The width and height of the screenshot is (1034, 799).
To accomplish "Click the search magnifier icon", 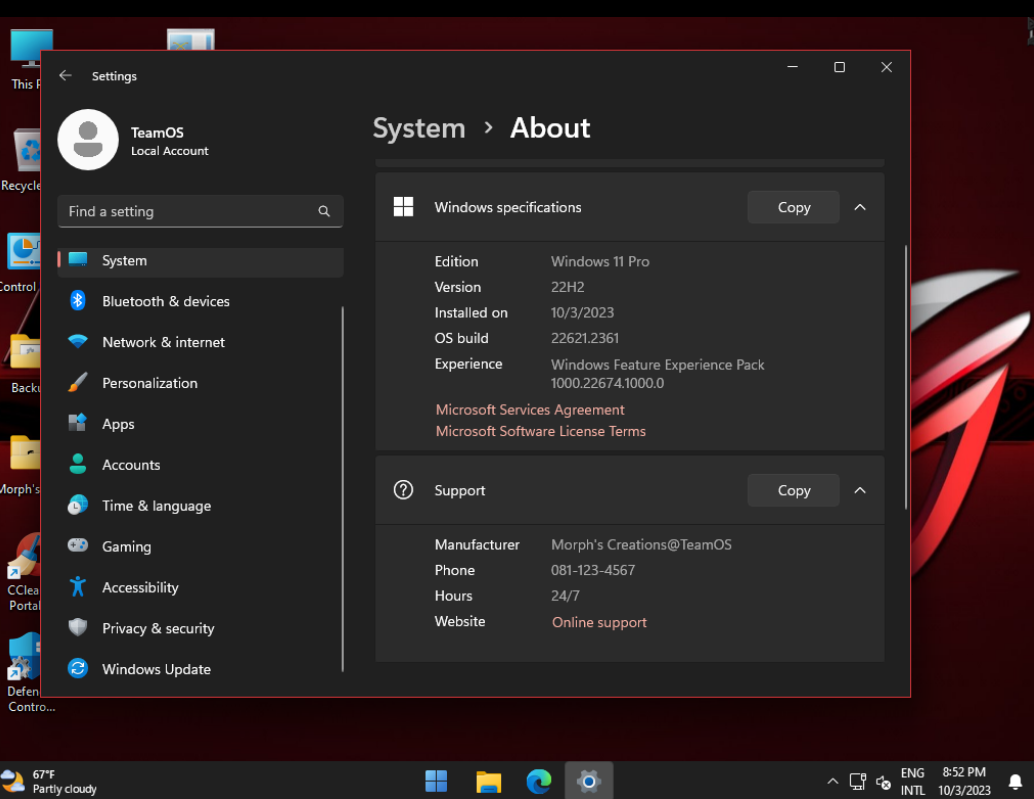I will point(324,211).
